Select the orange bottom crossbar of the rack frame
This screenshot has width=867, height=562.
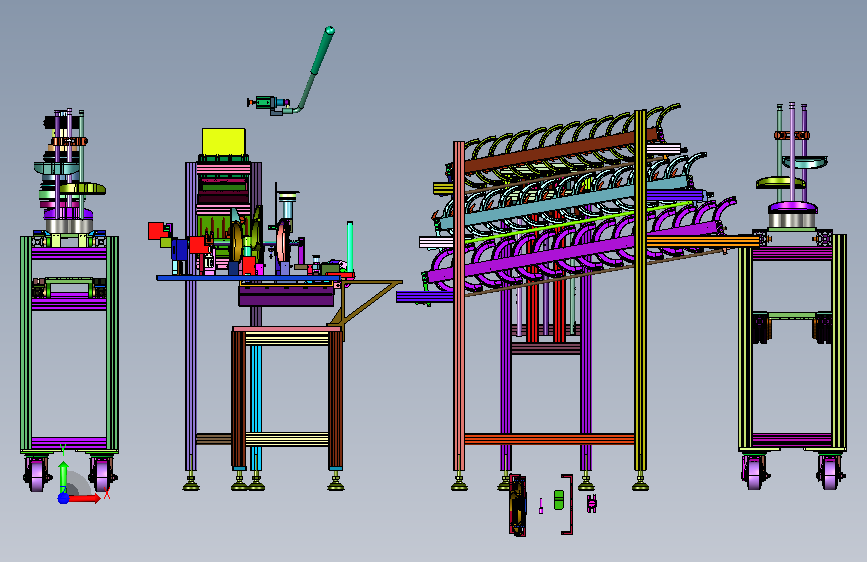click(549, 439)
